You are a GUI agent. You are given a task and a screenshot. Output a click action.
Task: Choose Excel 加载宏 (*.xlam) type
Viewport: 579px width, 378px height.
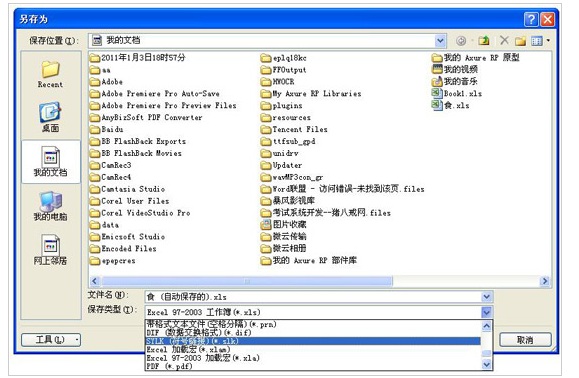tap(313, 349)
